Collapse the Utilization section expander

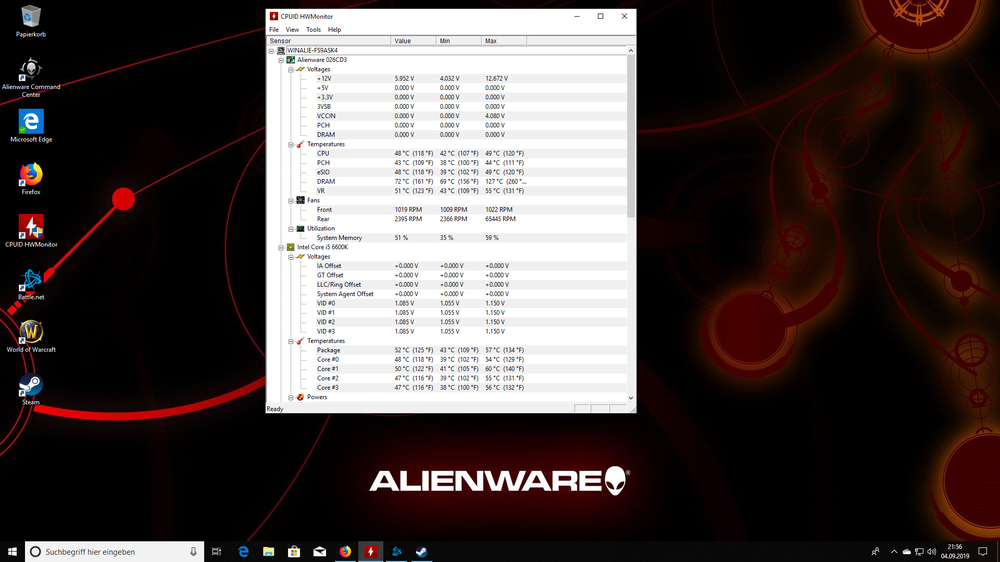point(291,228)
